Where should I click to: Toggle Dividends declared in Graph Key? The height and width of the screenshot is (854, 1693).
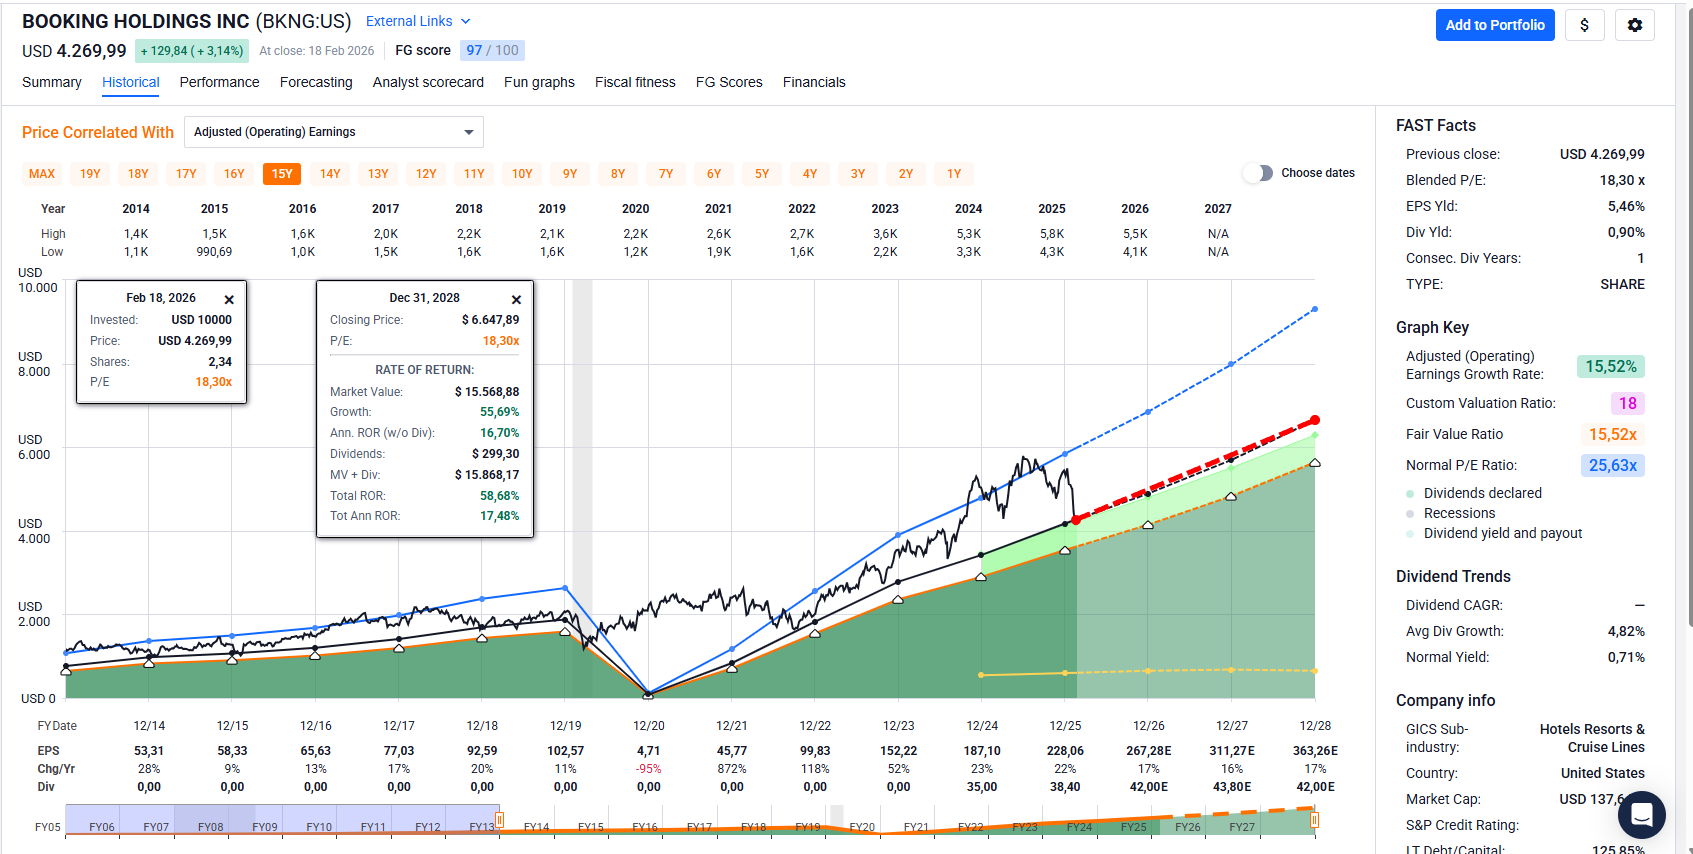point(1482,493)
